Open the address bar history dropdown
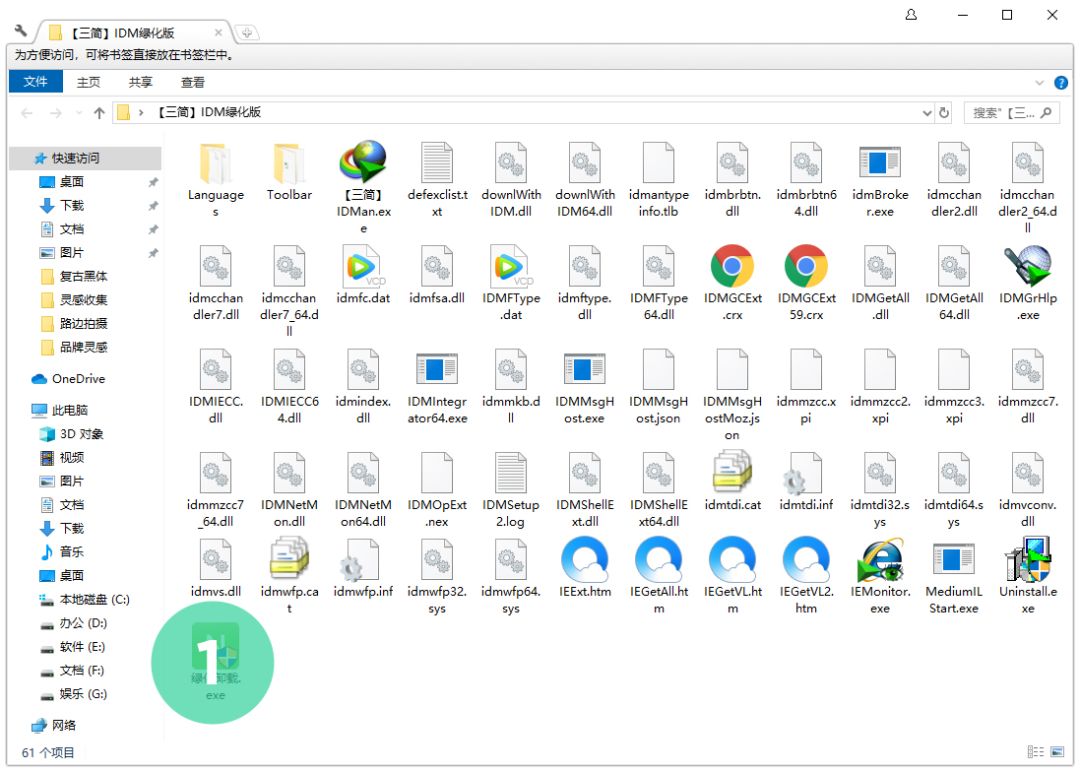Screen dimensions: 1080x772 click(x=927, y=113)
